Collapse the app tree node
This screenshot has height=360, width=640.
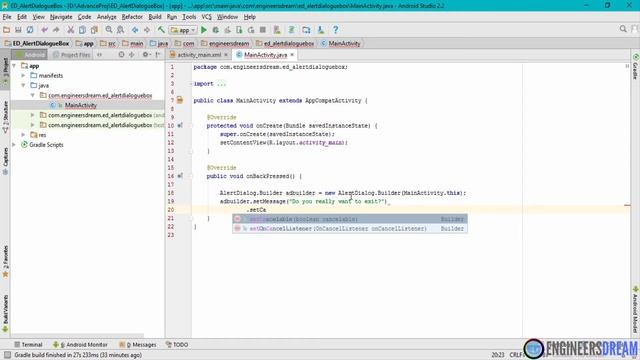click(x=14, y=66)
